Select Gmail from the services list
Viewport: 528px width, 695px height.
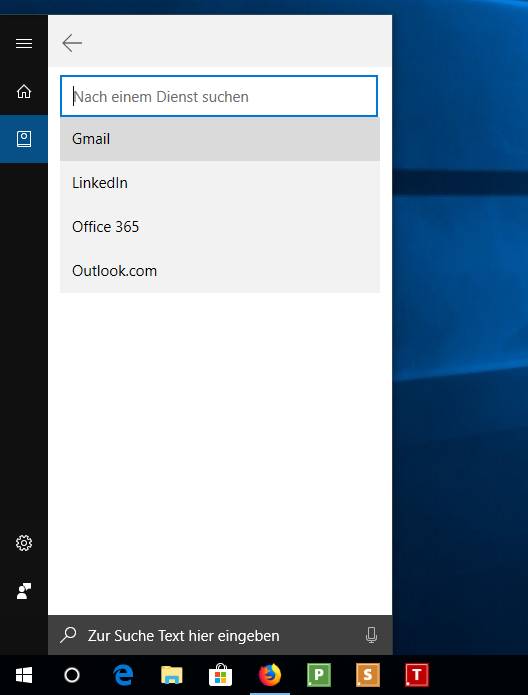220,139
